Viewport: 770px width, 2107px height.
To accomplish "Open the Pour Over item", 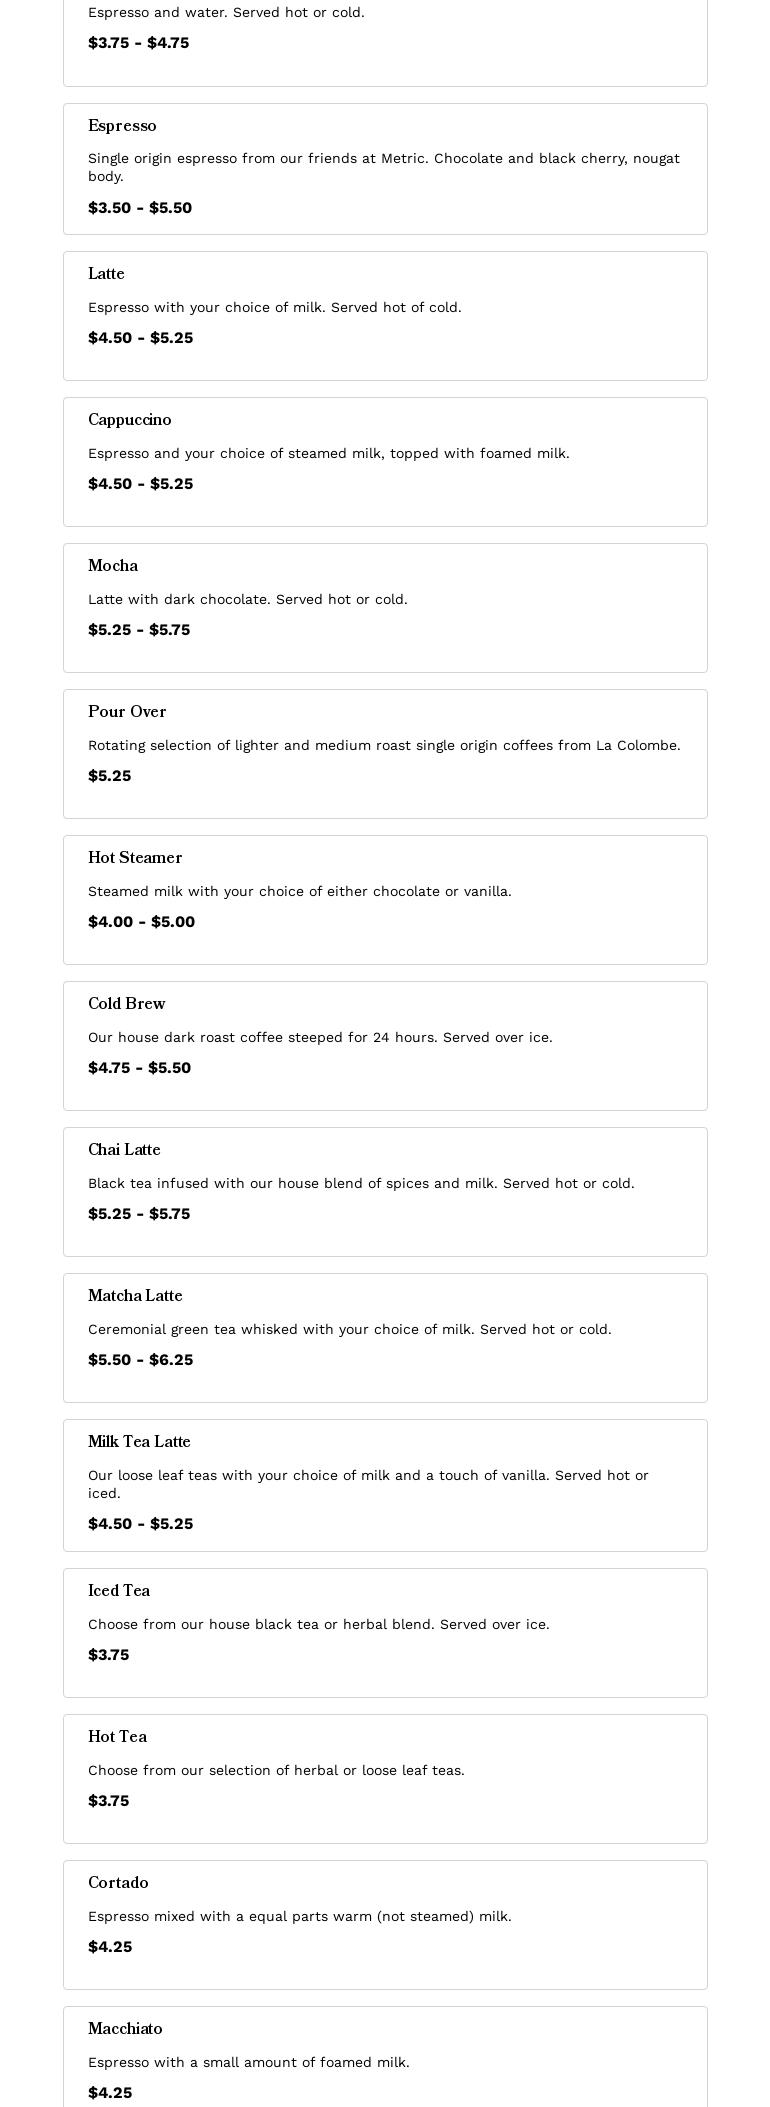I will [x=127, y=712].
